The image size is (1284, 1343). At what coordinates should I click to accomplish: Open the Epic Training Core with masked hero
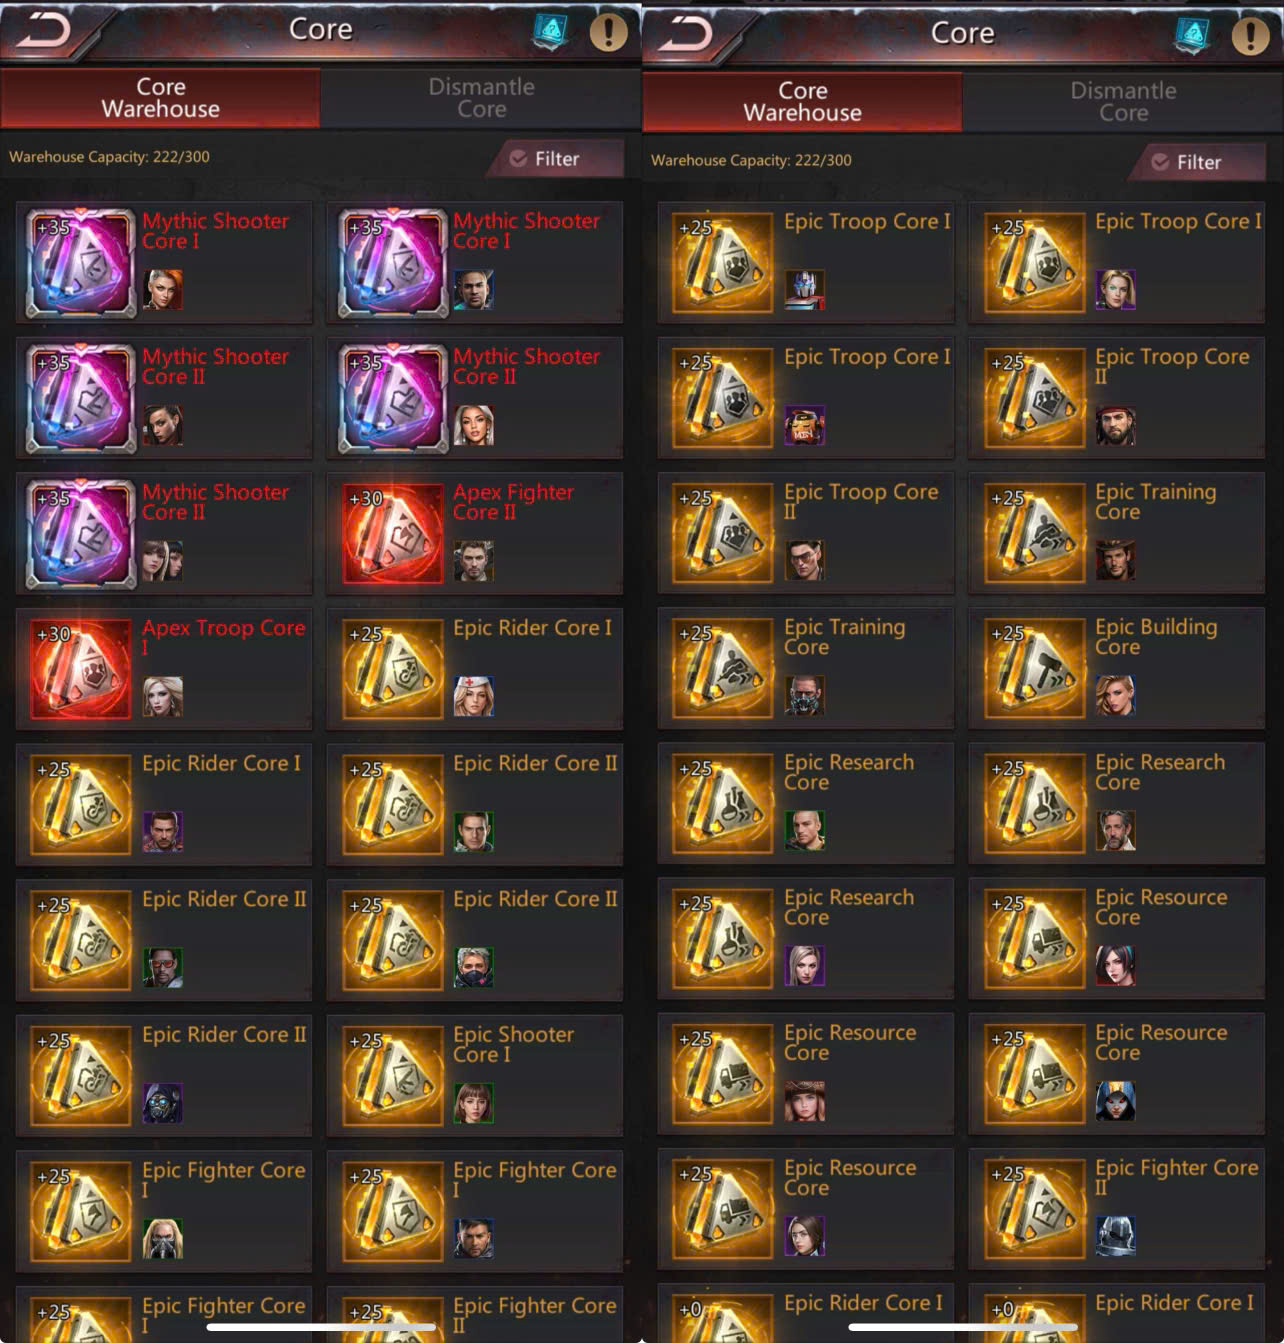[805, 668]
